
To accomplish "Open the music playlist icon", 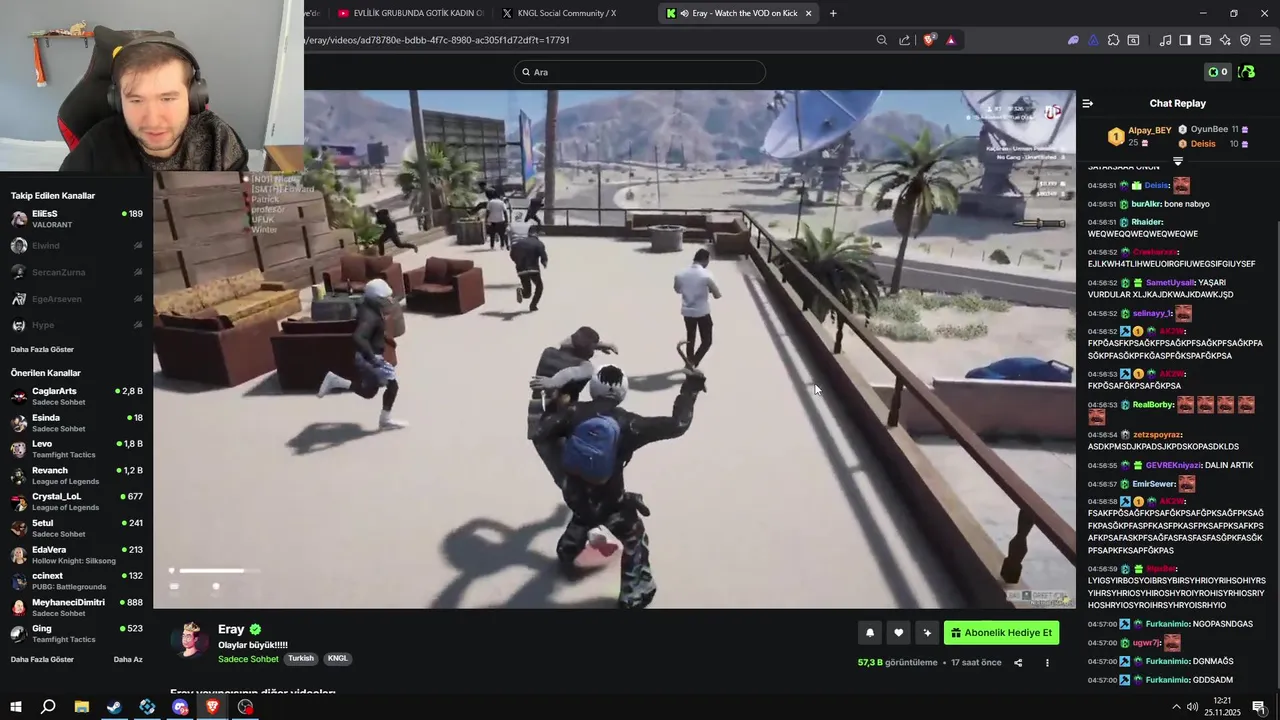I will 1165,40.
